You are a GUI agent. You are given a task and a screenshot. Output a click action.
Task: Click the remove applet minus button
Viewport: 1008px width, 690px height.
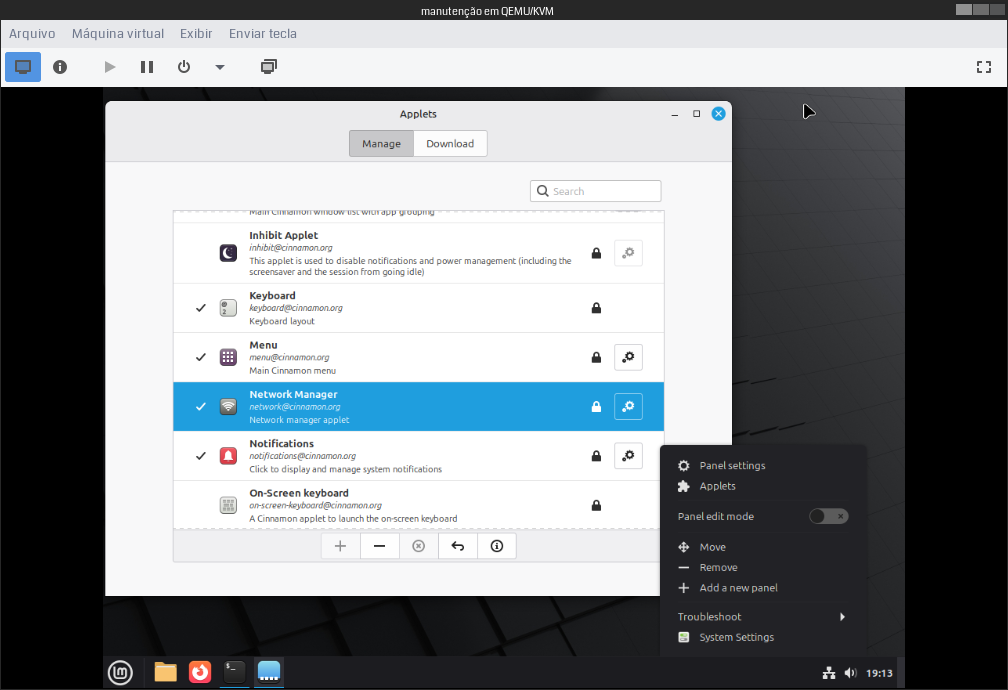(x=379, y=546)
